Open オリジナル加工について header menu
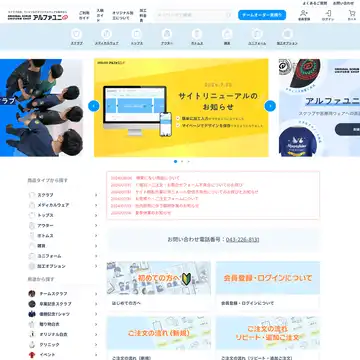 click(123, 15)
